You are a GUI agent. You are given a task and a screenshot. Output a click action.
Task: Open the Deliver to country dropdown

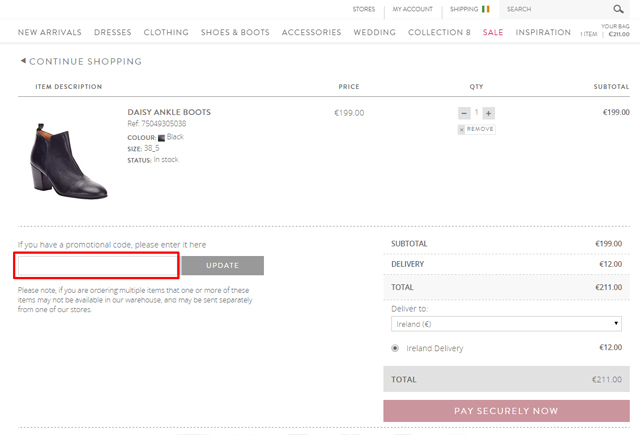tap(507, 324)
